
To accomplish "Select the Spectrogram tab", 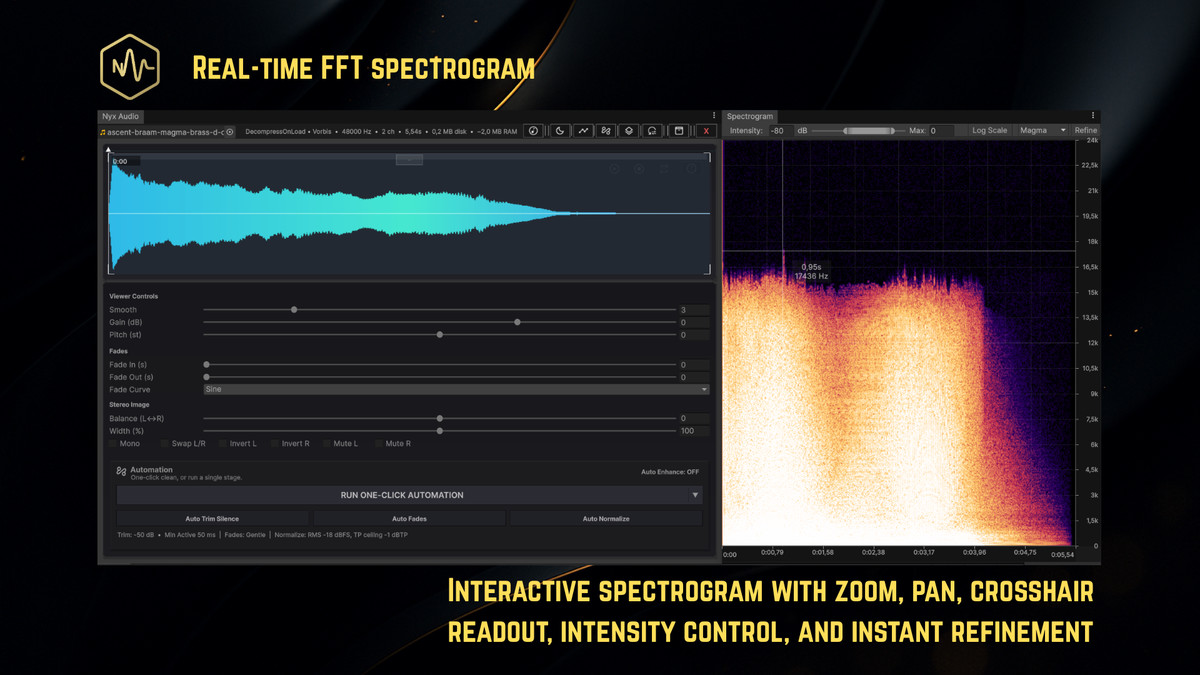I will click(750, 116).
